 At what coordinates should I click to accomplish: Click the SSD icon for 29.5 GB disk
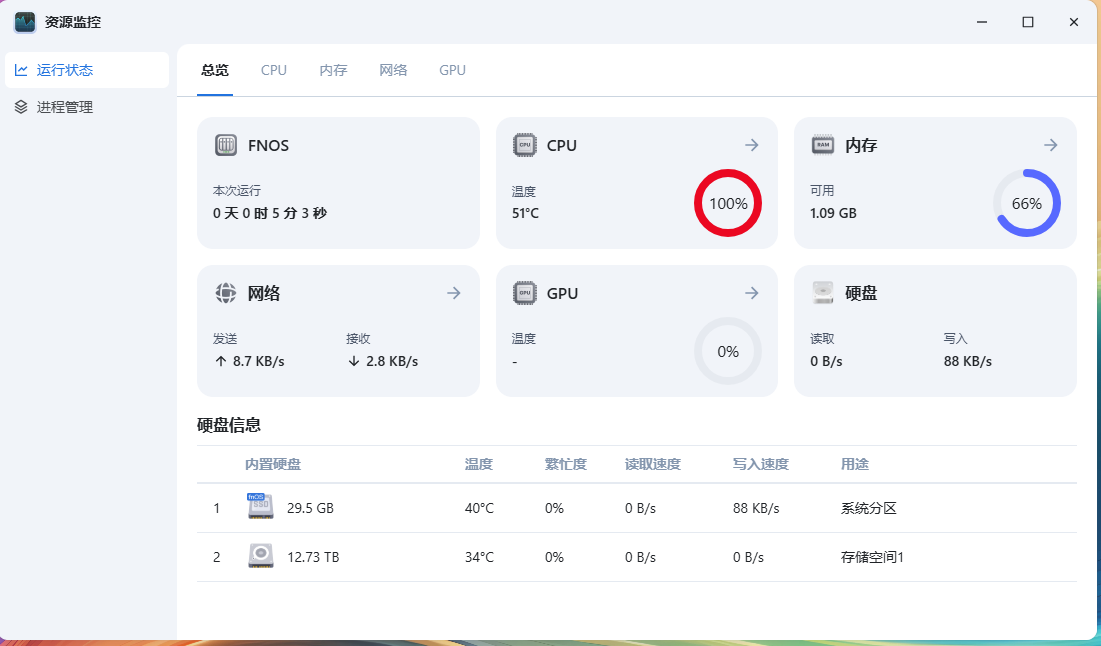coord(261,506)
